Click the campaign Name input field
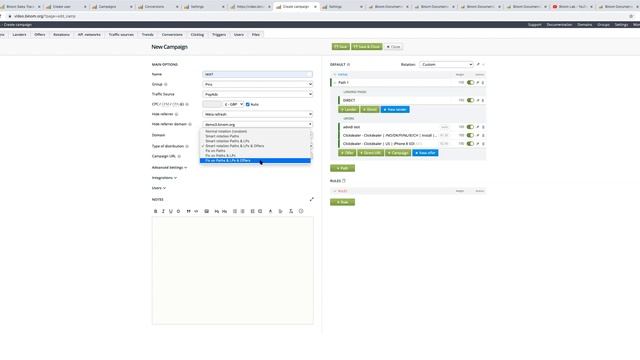This screenshot has height=360, width=640. (258, 74)
